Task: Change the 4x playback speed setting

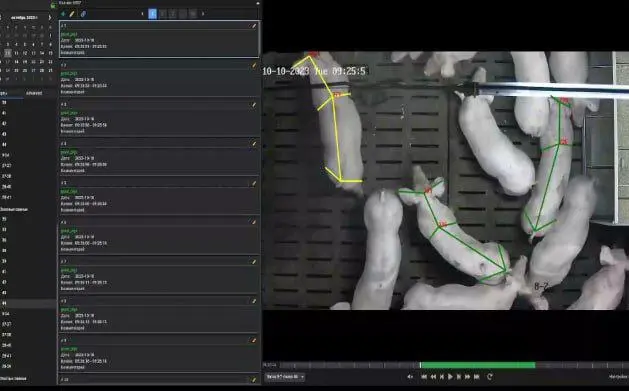Action: 410,377
